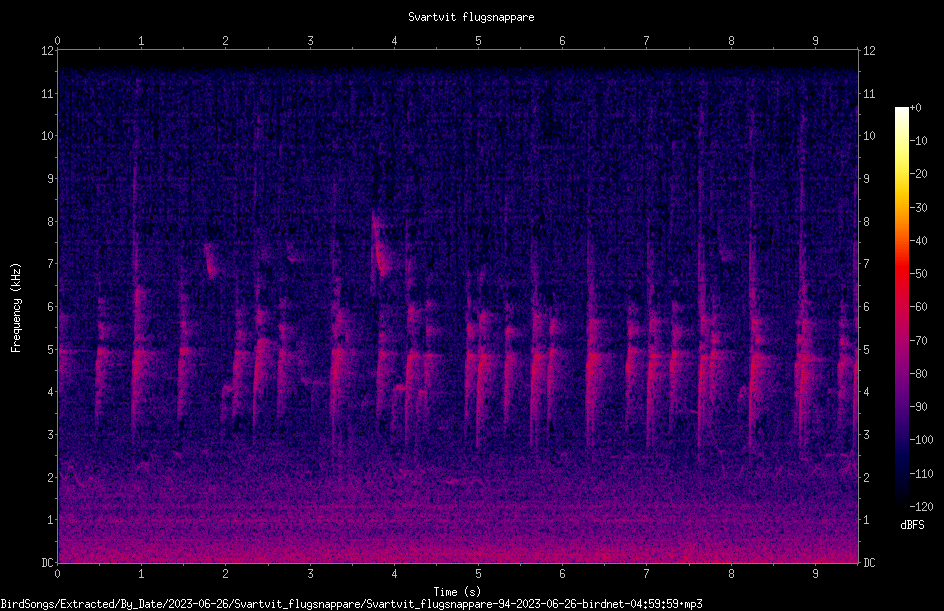Click the "DC" label on the left axis
This screenshot has width=944, height=611.
pyautogui.click(x=47, y=562)
